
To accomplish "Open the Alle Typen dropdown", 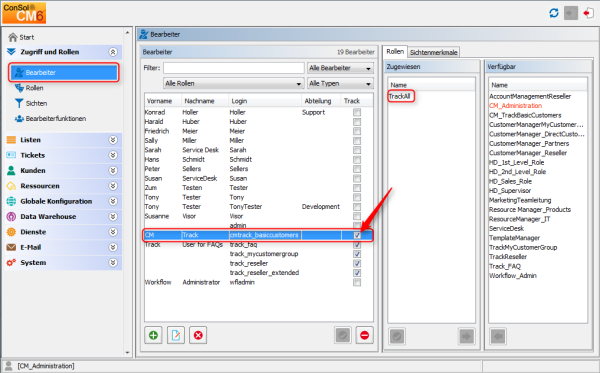I will (340, 83).
